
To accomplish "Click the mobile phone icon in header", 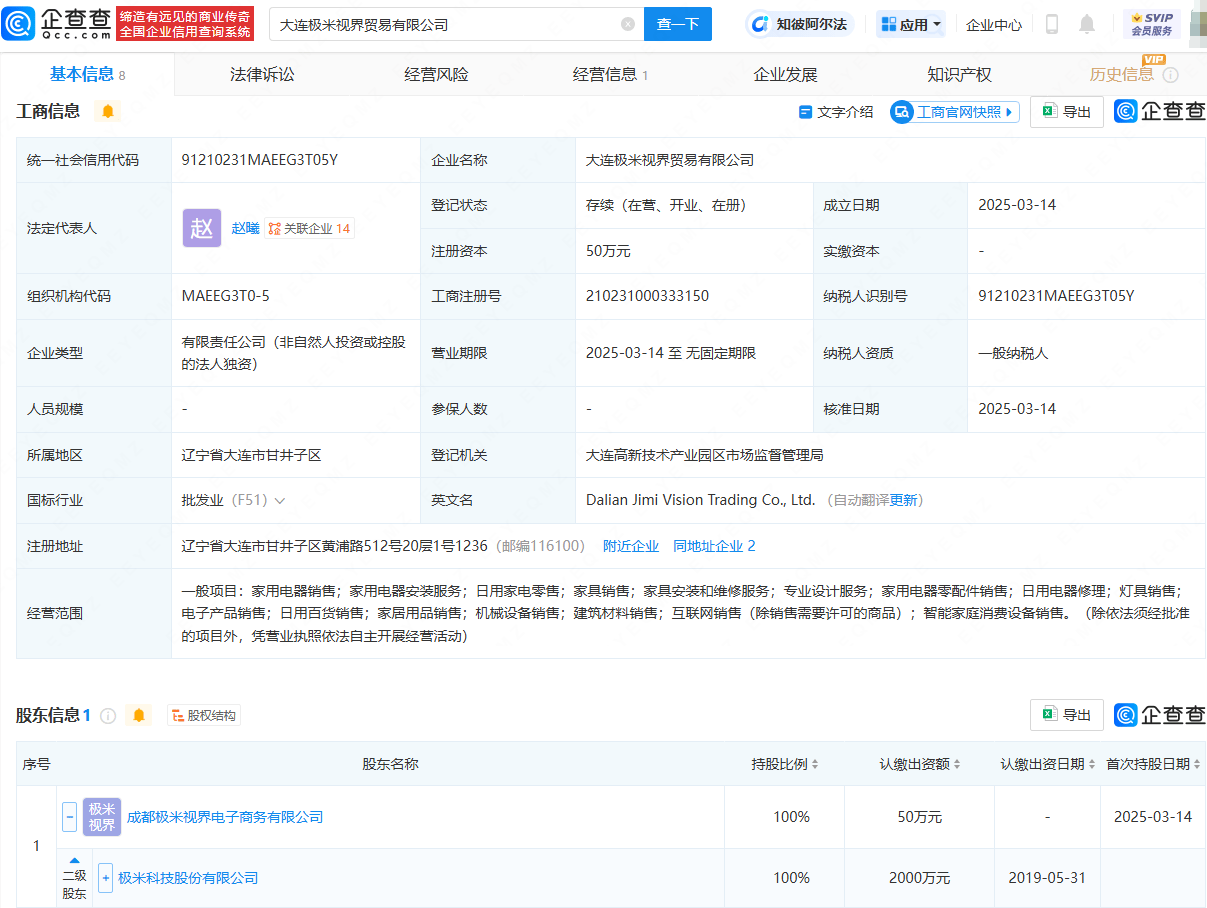I will coord(1052,24).
